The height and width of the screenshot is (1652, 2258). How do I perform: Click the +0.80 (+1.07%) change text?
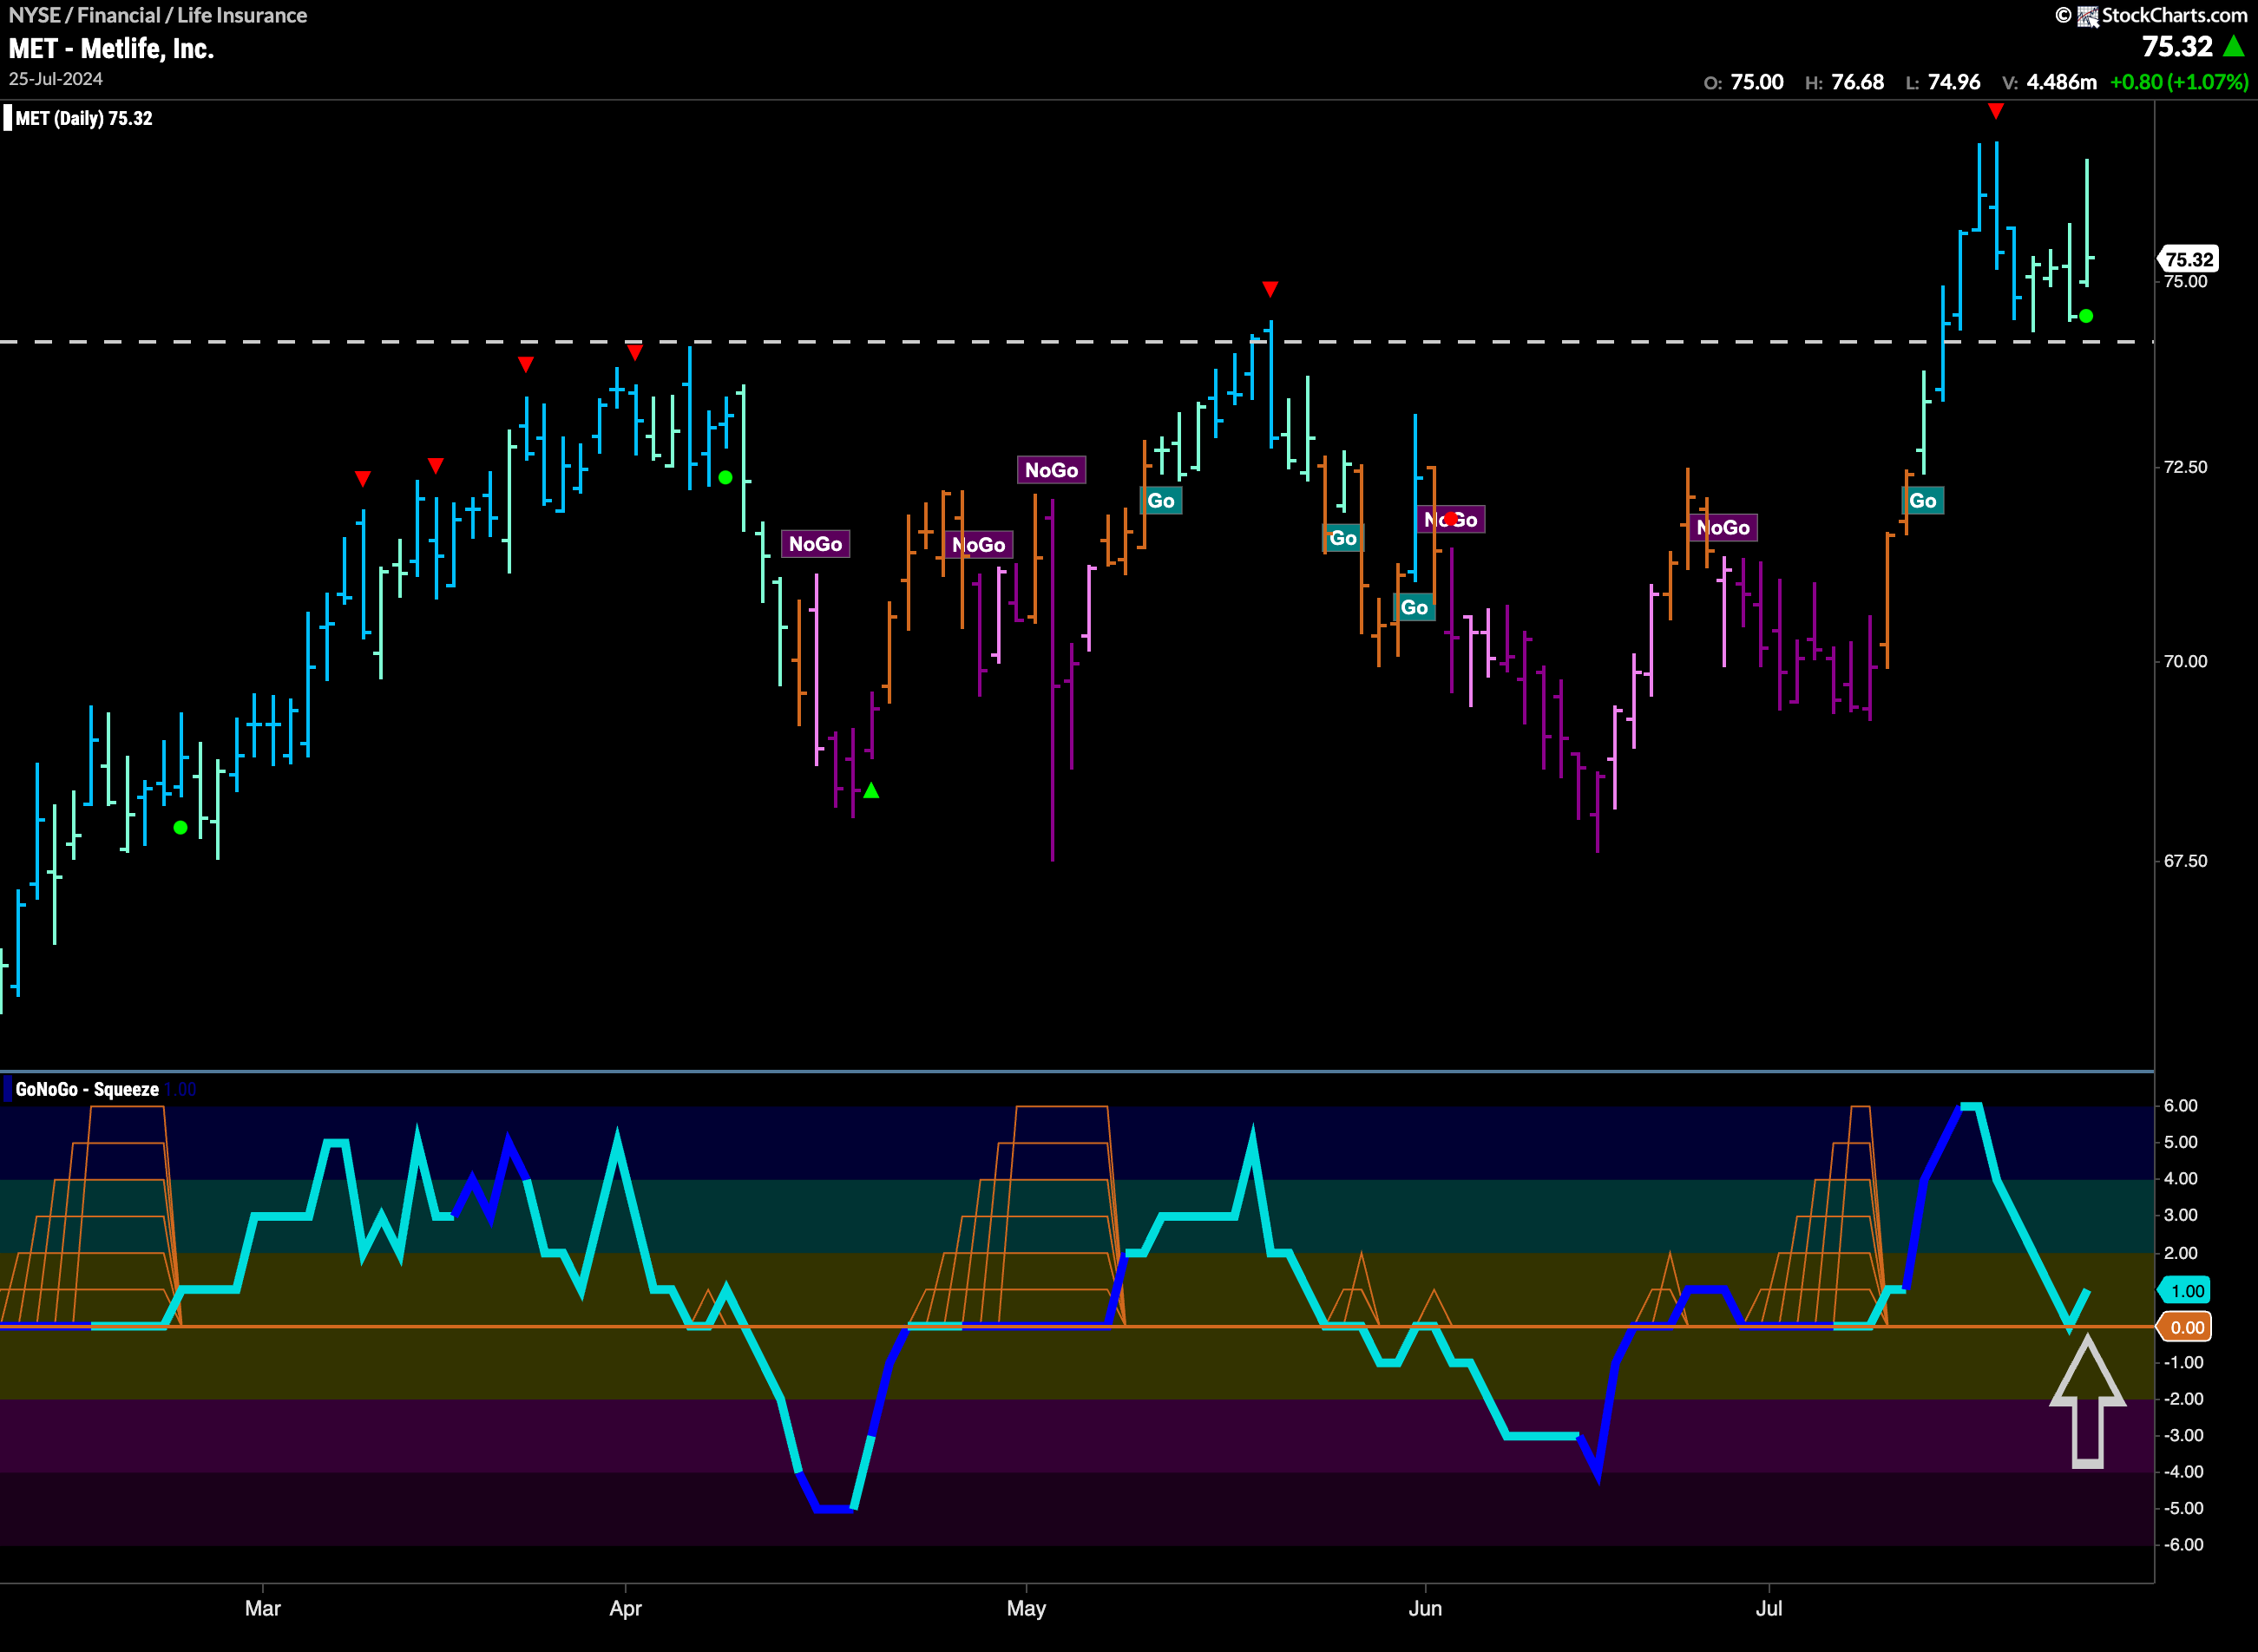coord(2179,82)
